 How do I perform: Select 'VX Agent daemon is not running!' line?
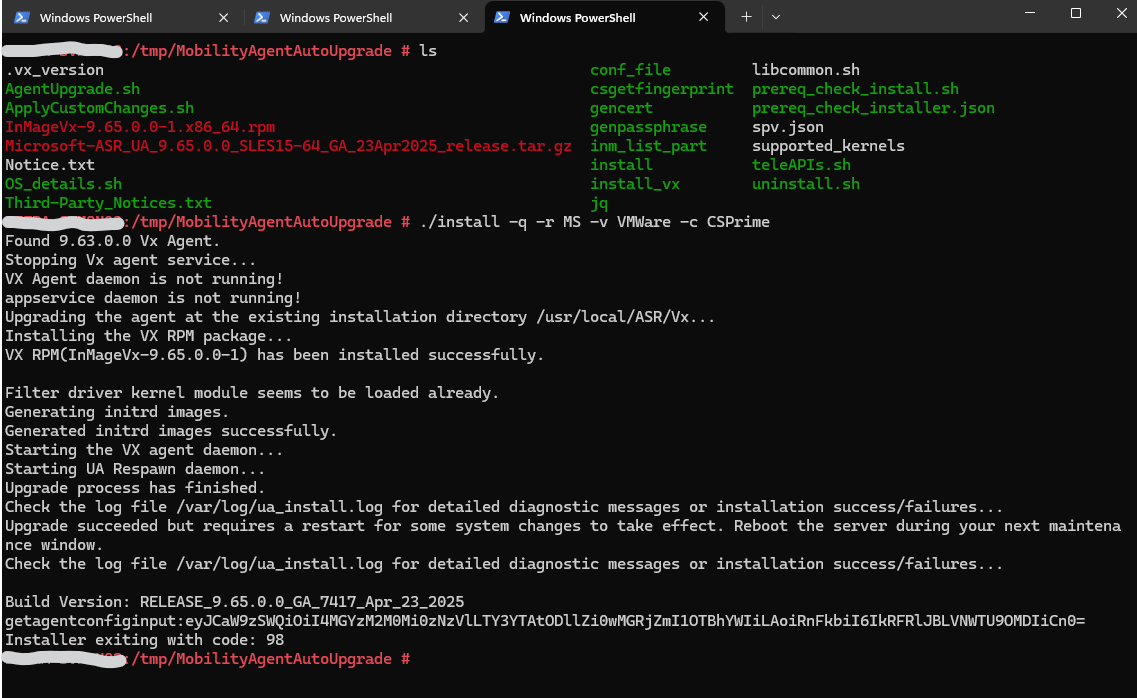144,278
